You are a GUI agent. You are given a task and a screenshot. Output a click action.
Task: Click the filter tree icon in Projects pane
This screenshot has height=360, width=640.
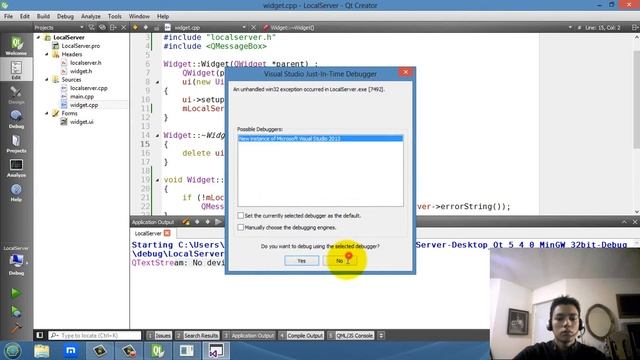(91, 27)
